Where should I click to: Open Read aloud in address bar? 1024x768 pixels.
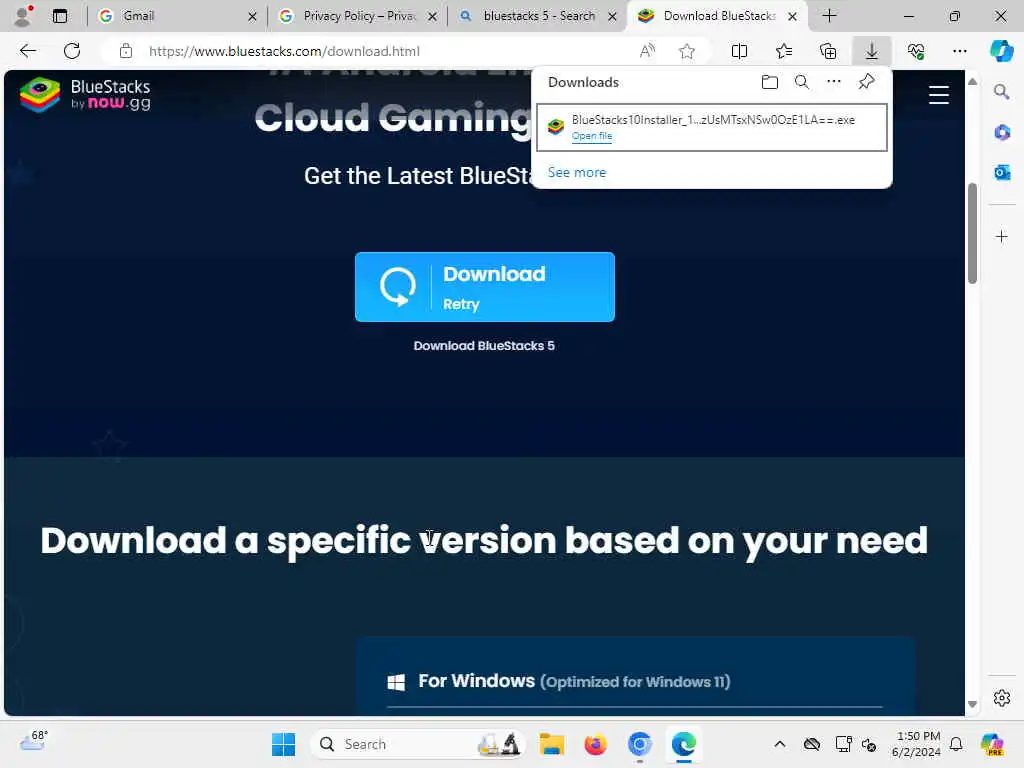647,51
